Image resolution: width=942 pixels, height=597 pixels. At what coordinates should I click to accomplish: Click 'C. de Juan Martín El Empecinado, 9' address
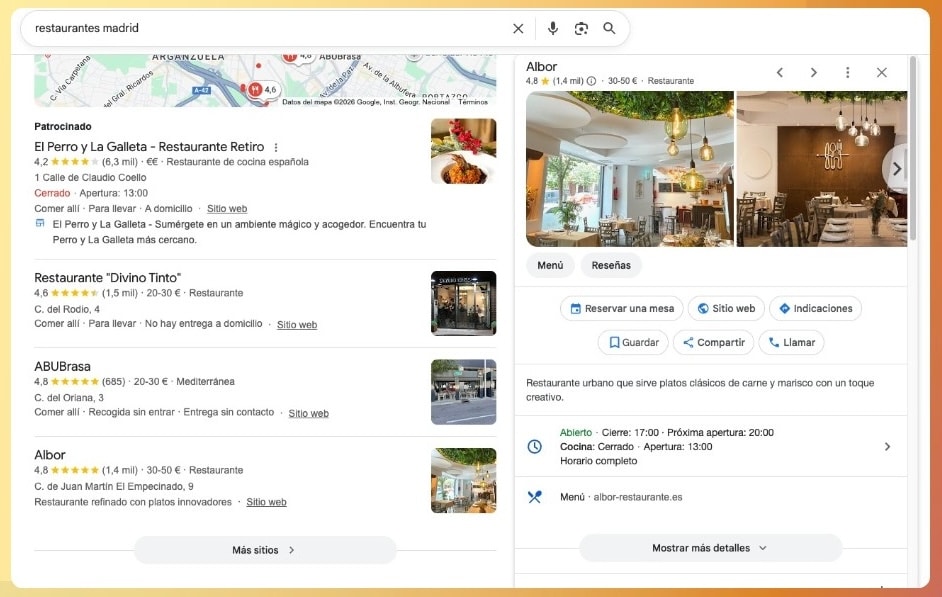(x=114, y=486)
